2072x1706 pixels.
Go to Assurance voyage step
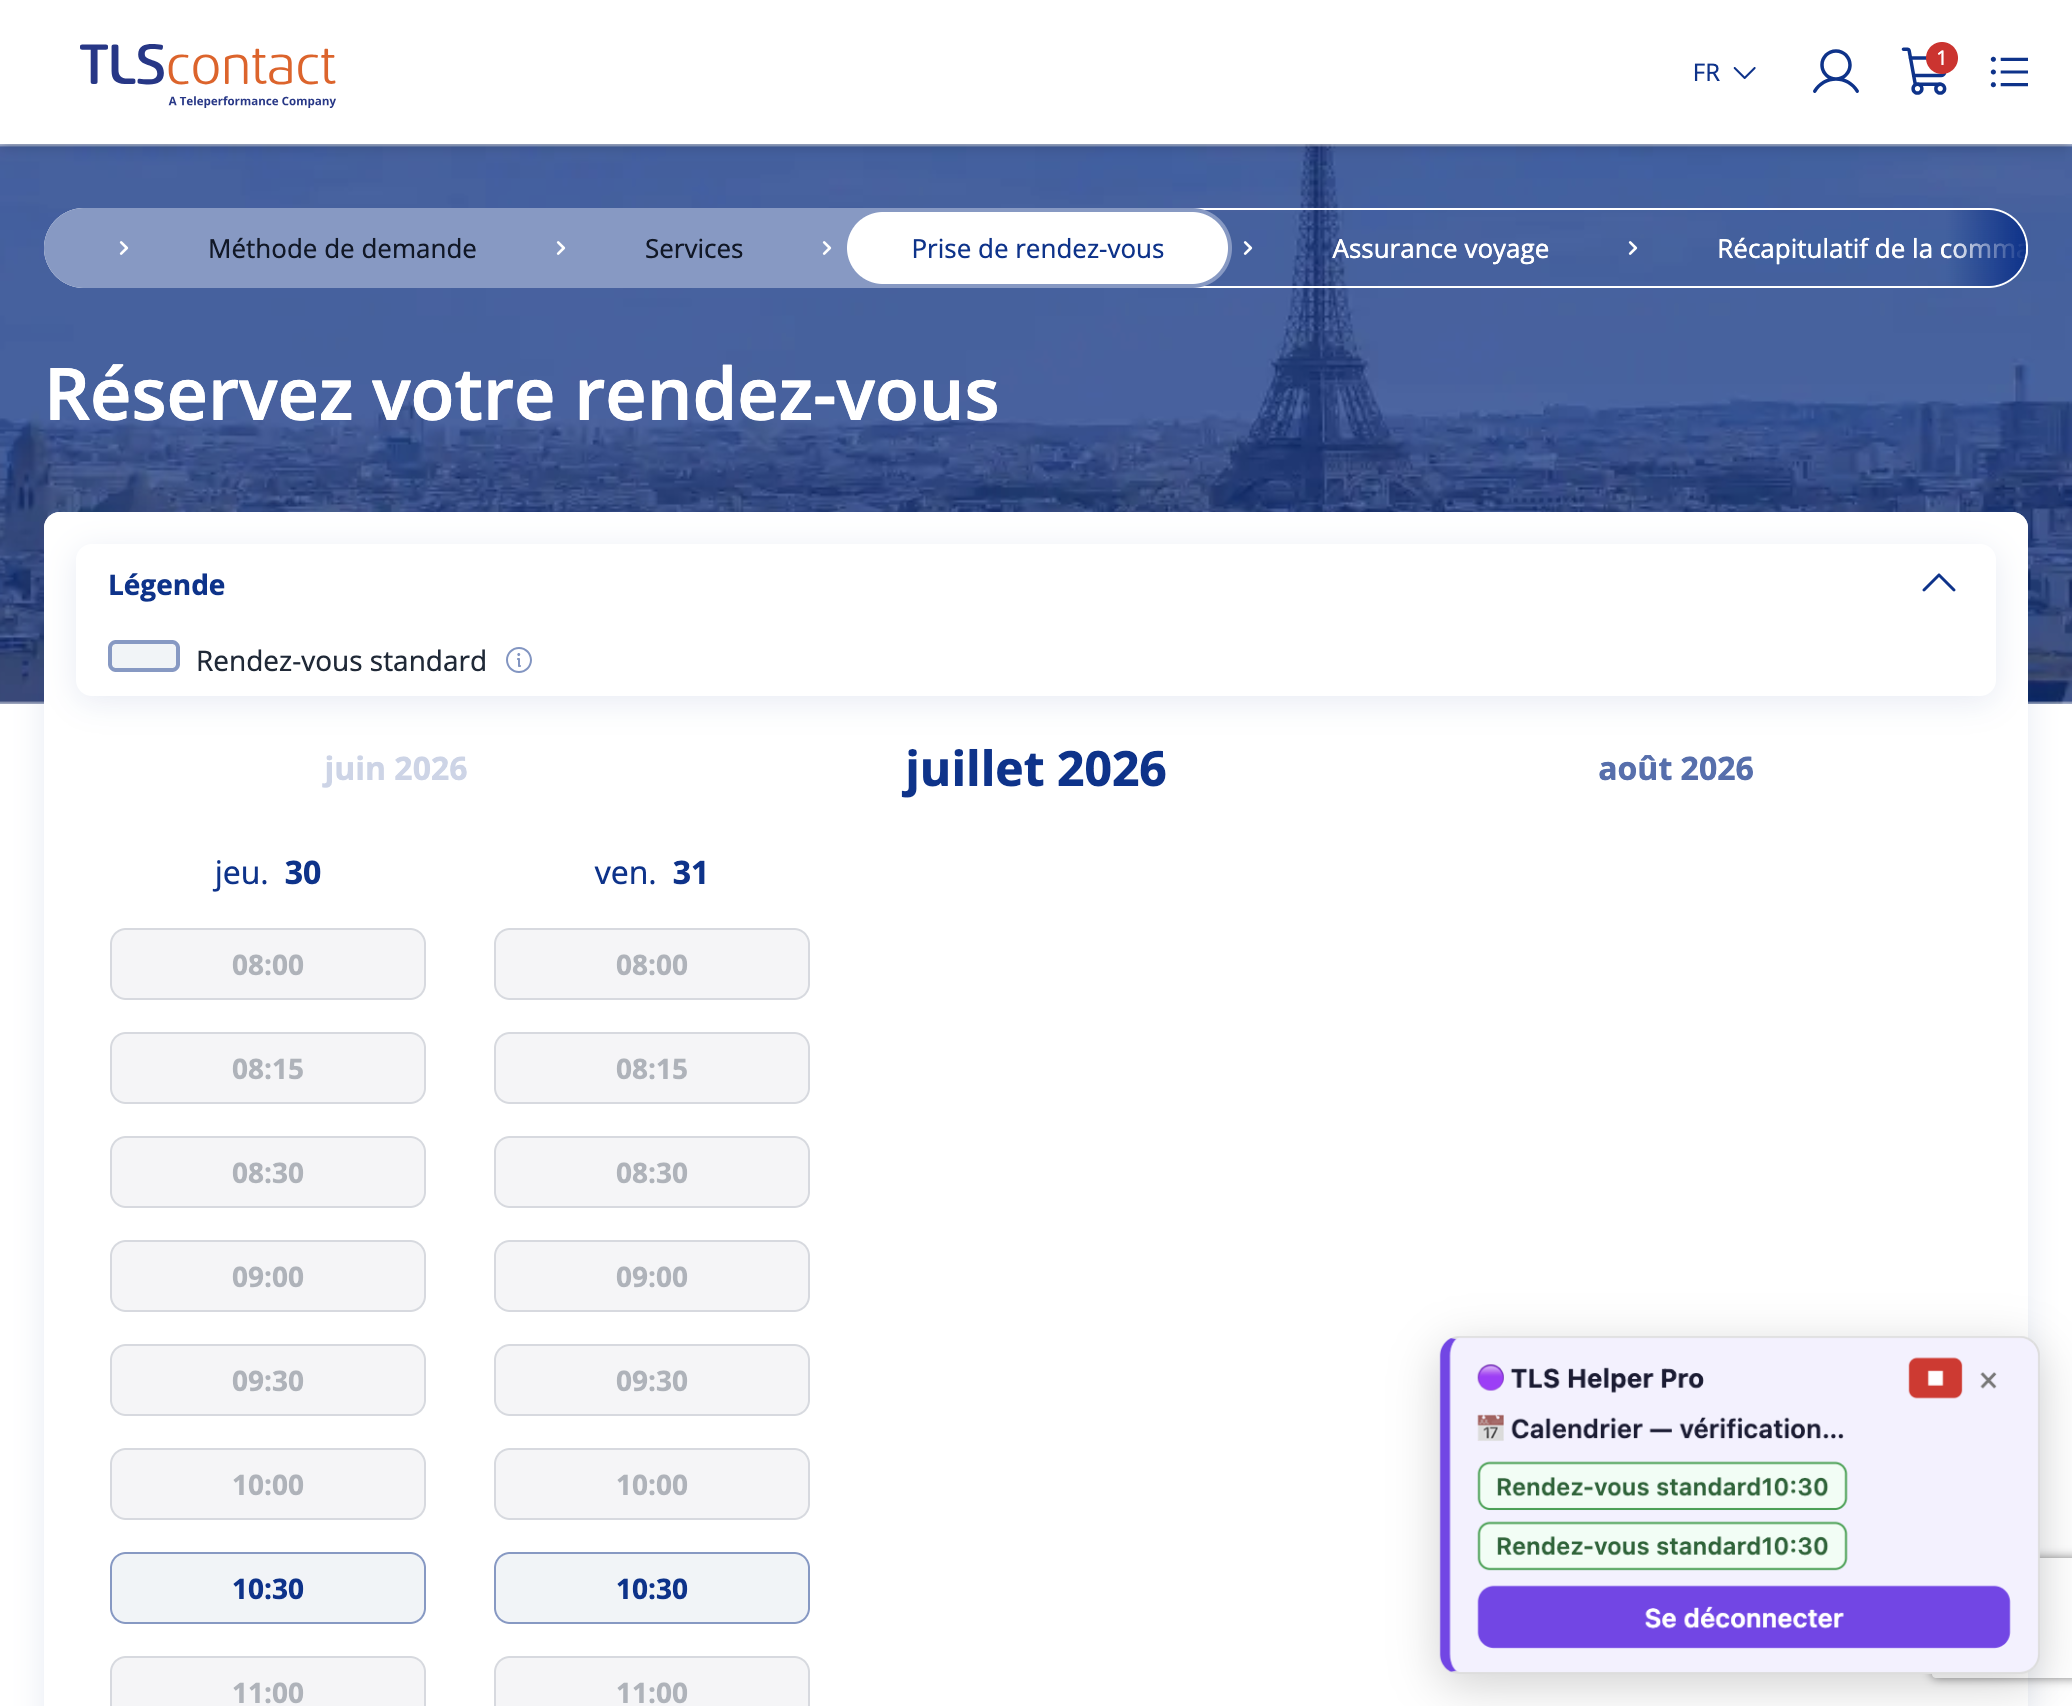1440,248
